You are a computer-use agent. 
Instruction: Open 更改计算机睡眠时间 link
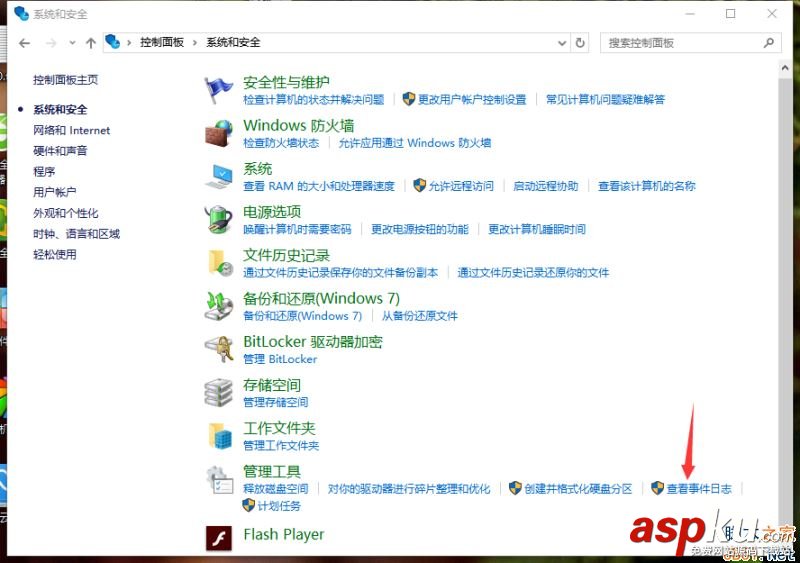pyautogui.click(x=536, y=229)
